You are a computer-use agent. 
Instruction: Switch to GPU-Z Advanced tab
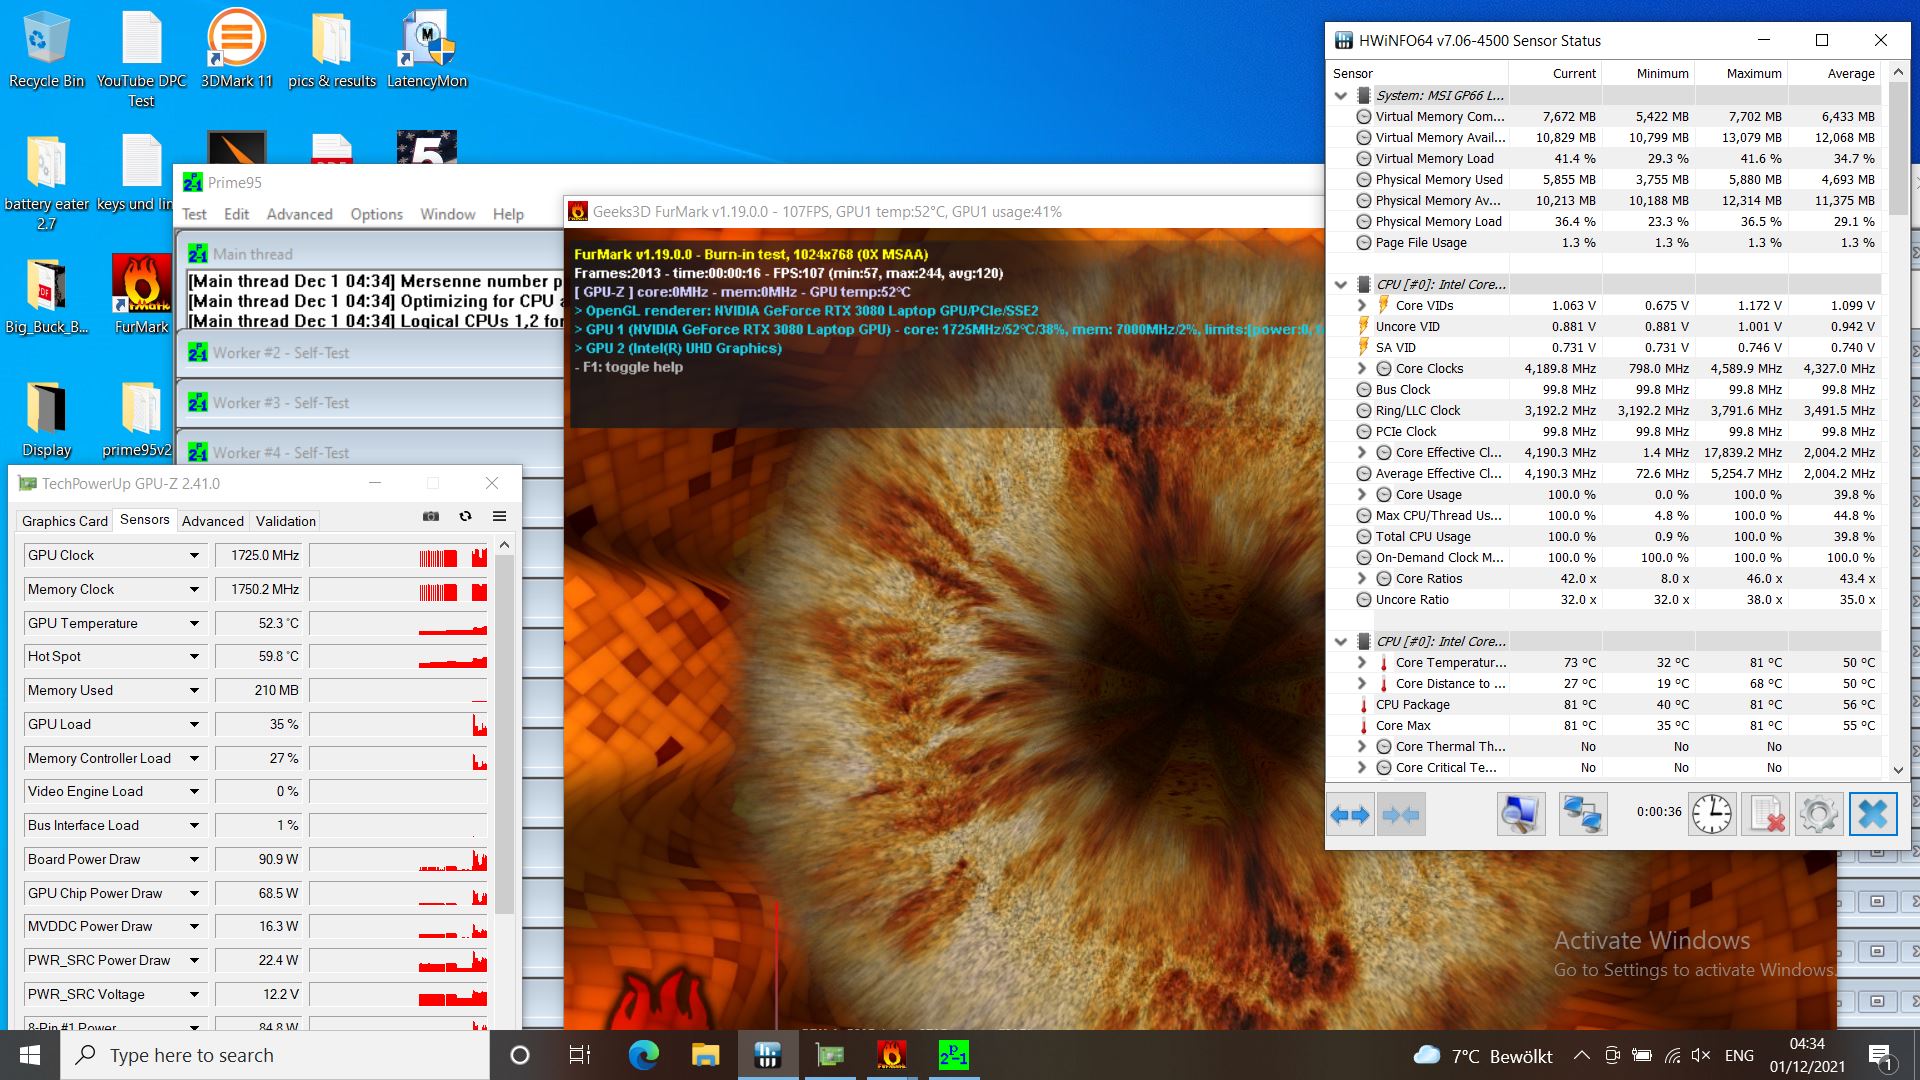click(212, 521)
